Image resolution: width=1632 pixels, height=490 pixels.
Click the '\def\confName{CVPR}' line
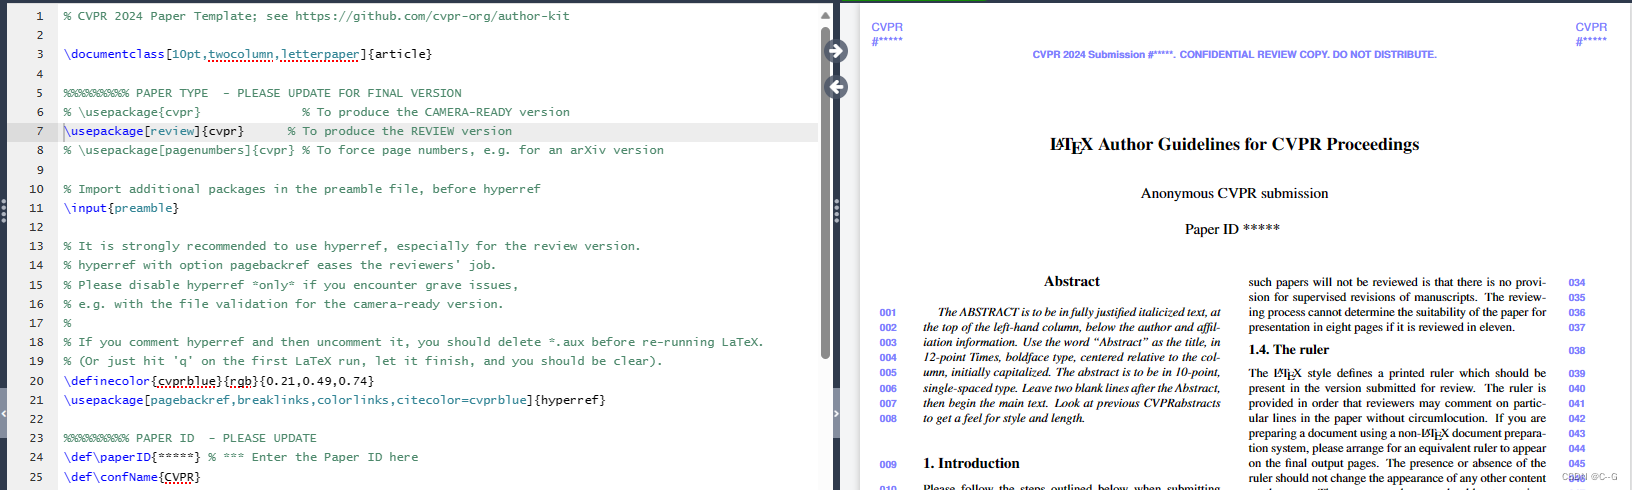[132, 477]
